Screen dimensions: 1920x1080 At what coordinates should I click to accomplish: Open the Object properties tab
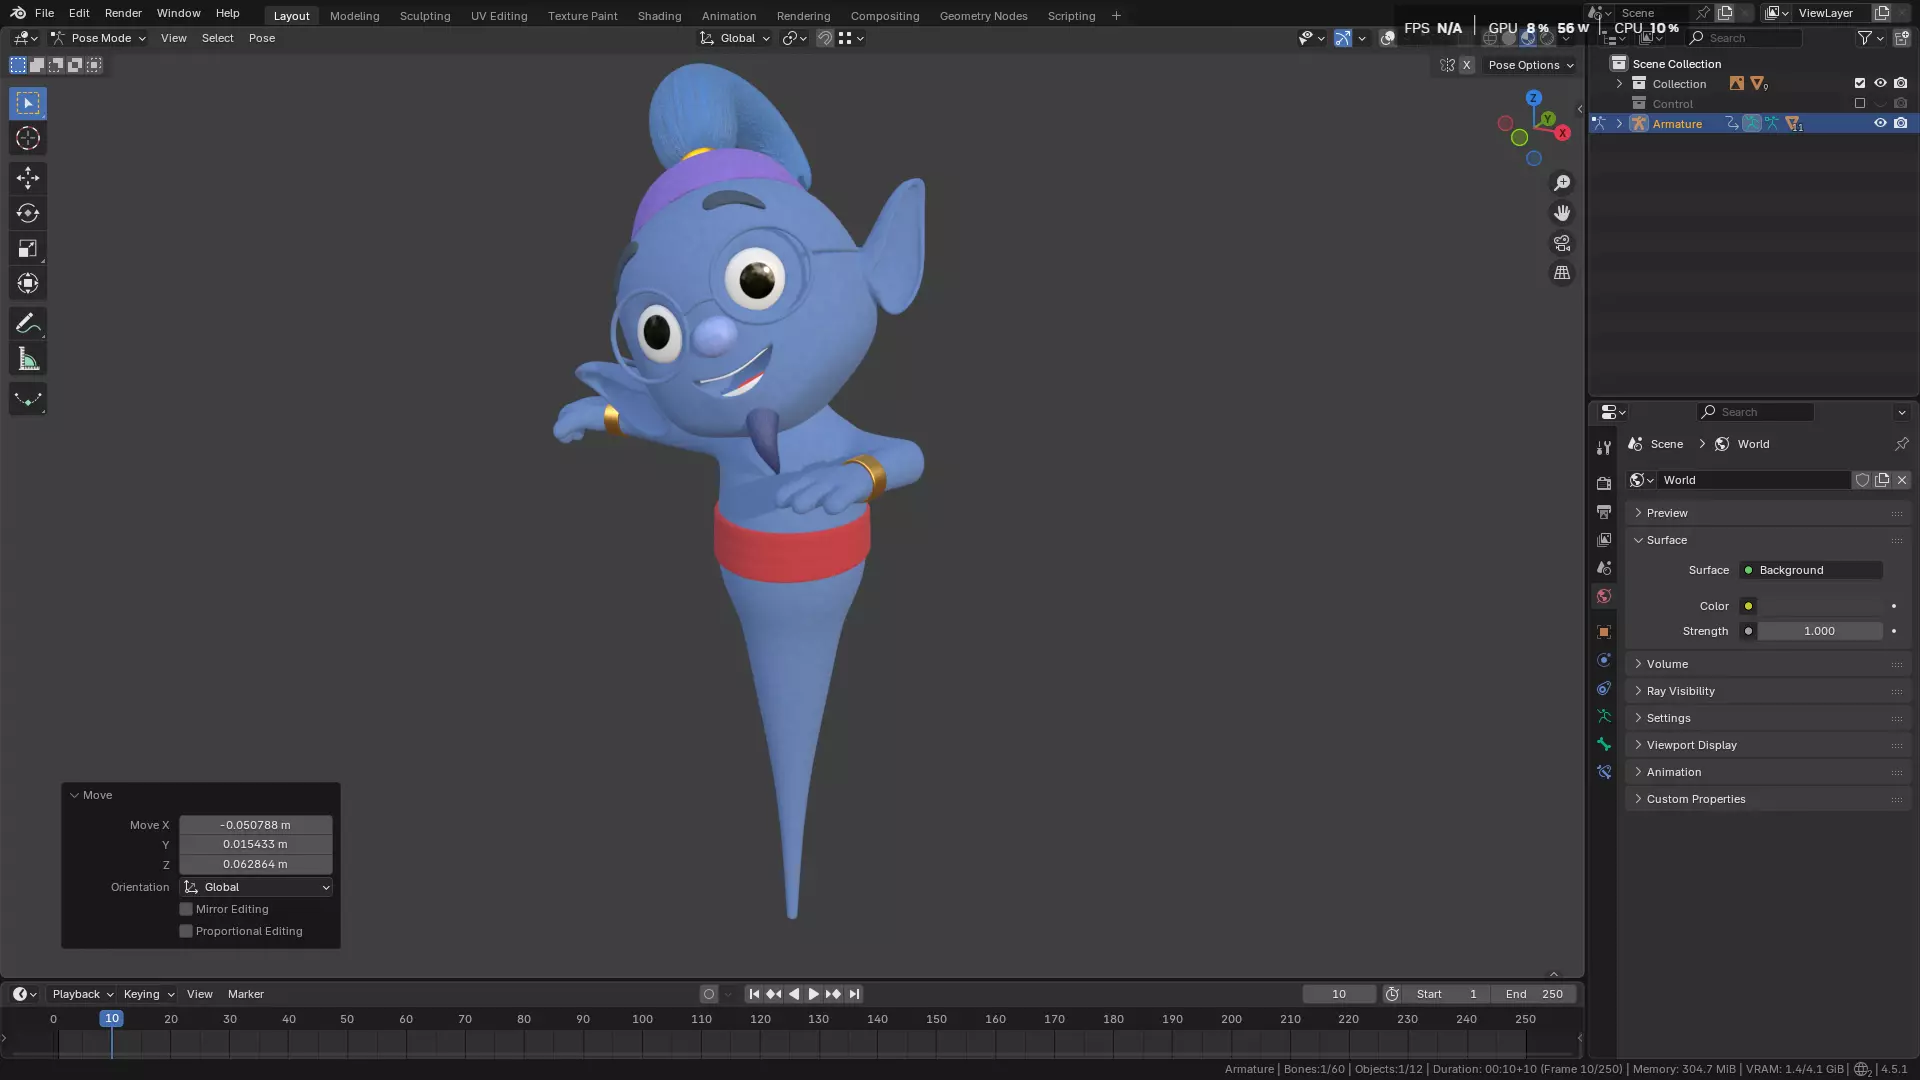1604,632
